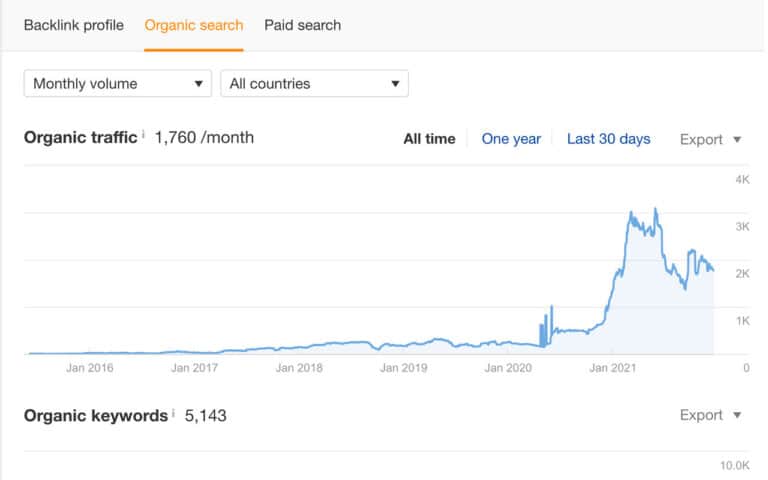Switch to the Backlink profile tab
Image resolution: width=768 pixels, height=480 pixels.
pyautogui.click(x=74, y=25)
